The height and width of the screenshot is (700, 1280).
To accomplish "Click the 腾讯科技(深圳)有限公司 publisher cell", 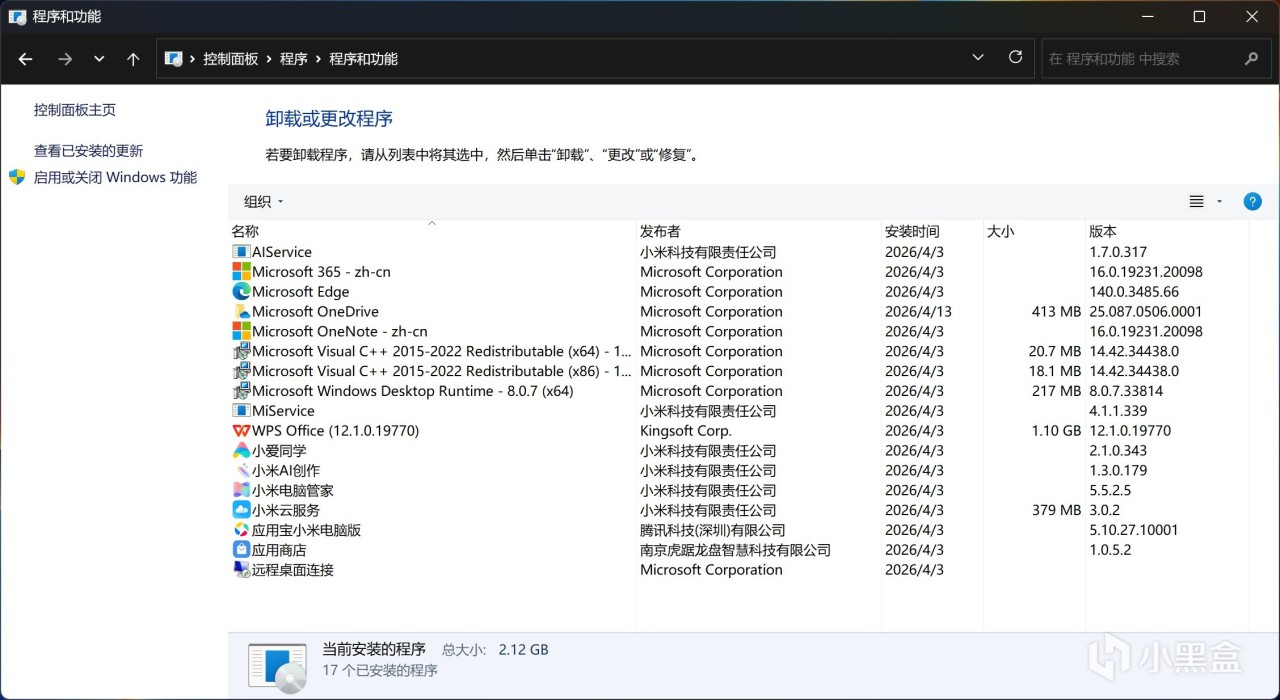I will pyautogui.click(x=713, y=530).
